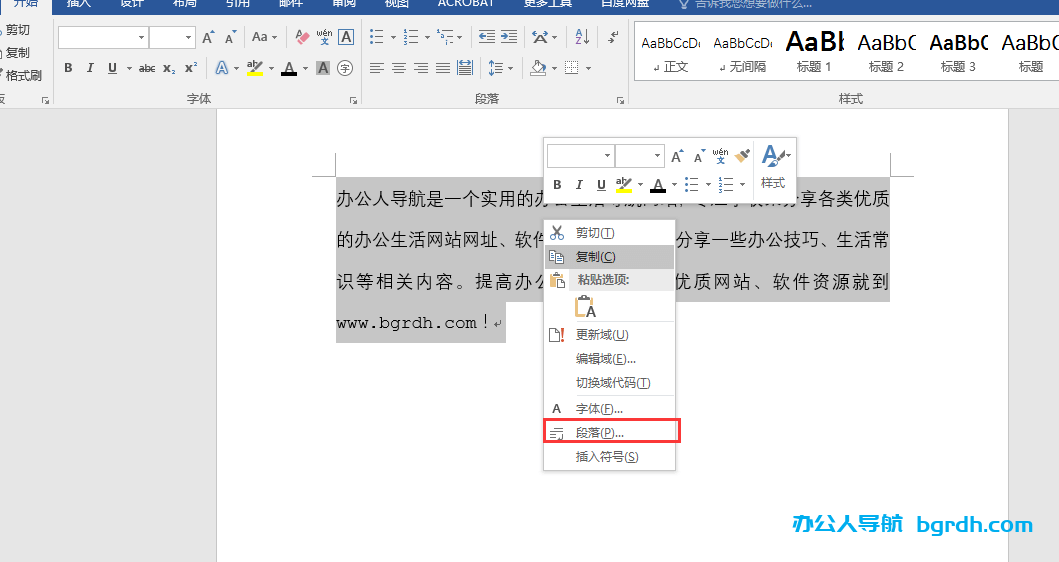Apply the 正文 style

pyautogui.click(x=671, y=52)
